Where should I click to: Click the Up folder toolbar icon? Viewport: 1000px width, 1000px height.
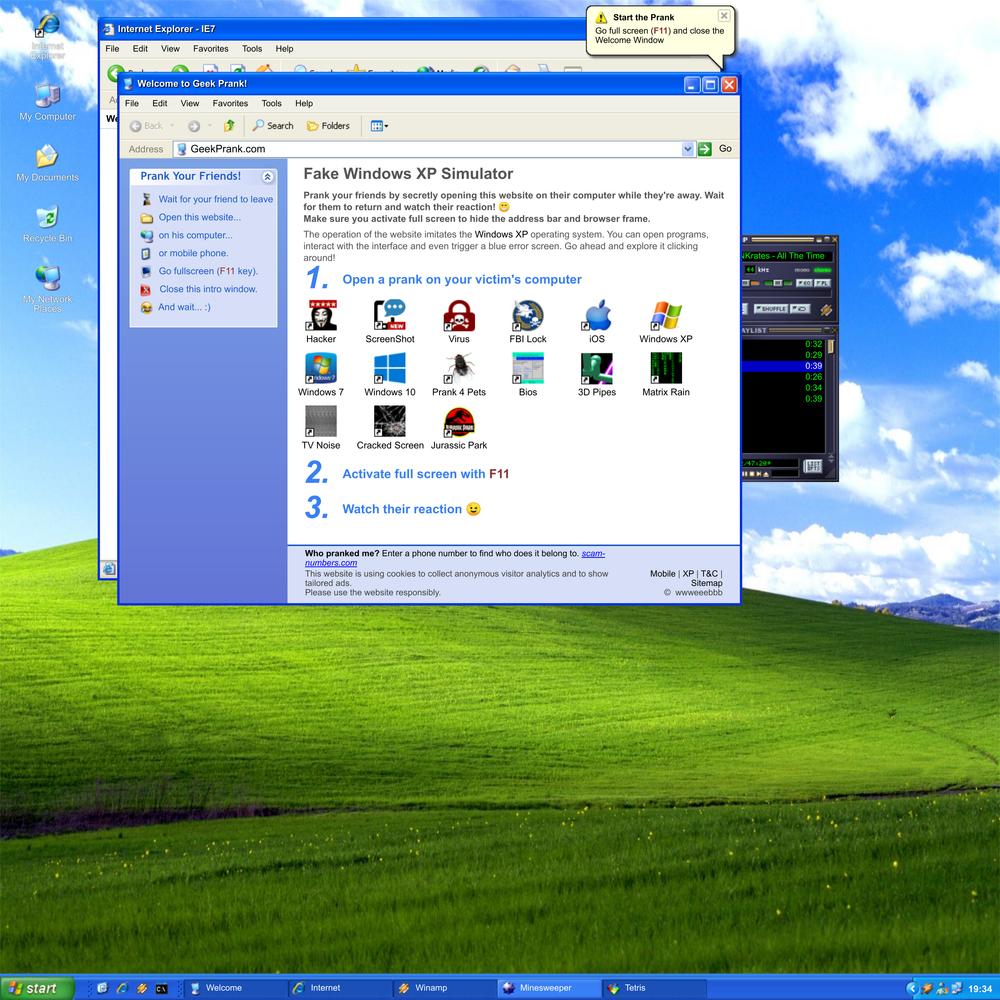tap(229, 126)
